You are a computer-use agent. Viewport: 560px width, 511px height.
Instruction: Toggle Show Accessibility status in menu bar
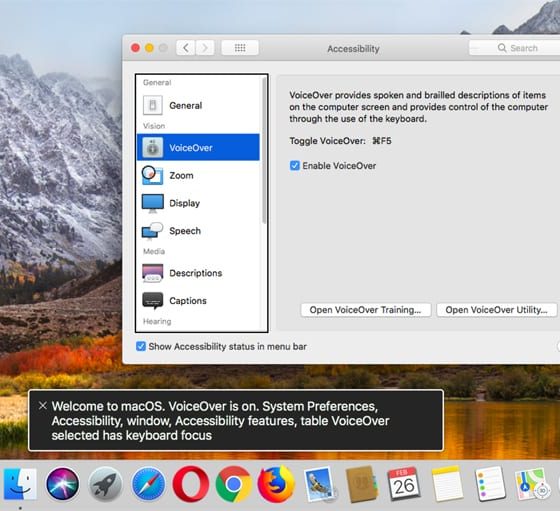pyautogui.click(x=141, y=346)
